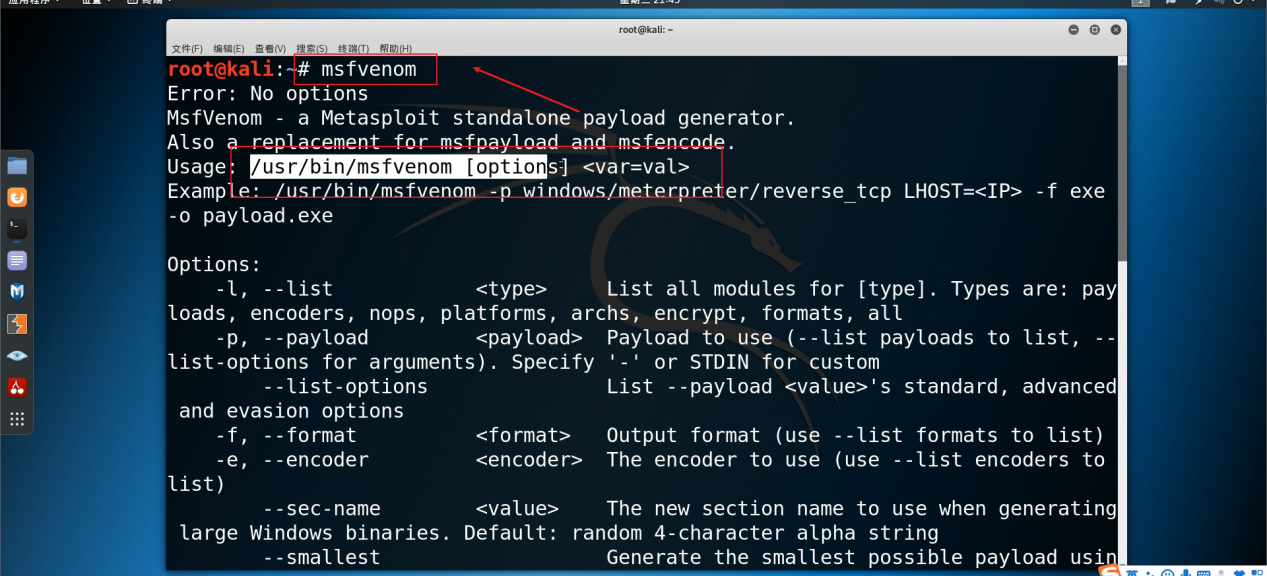Click the '<encoder>' argument placeholder

(x=529, y=460)
